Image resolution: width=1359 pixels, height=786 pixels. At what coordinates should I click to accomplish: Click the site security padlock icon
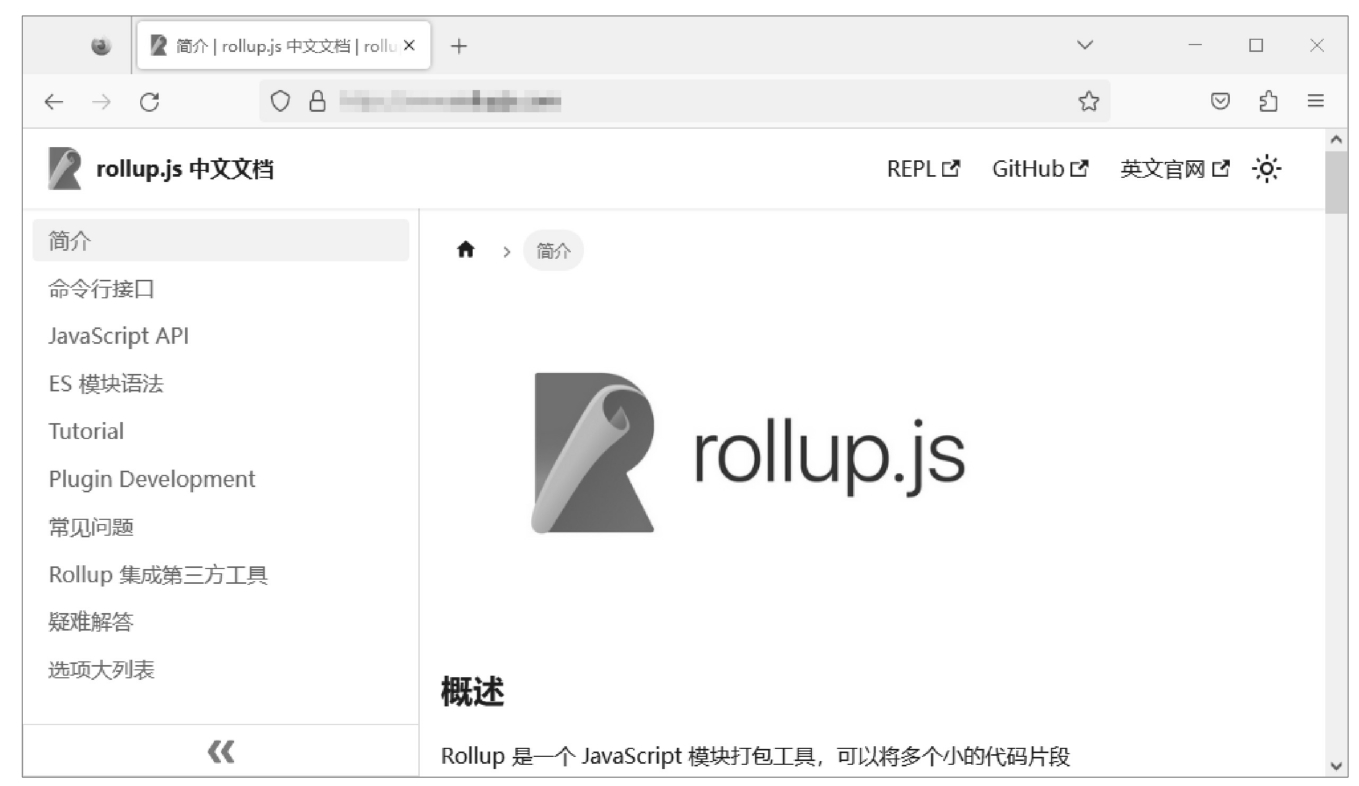(x=318, y=101)
